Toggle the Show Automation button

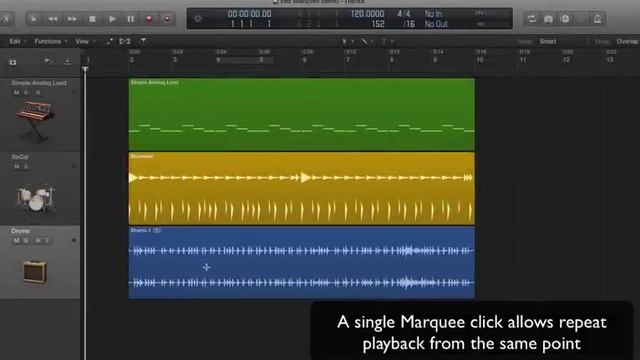point(109,41)
